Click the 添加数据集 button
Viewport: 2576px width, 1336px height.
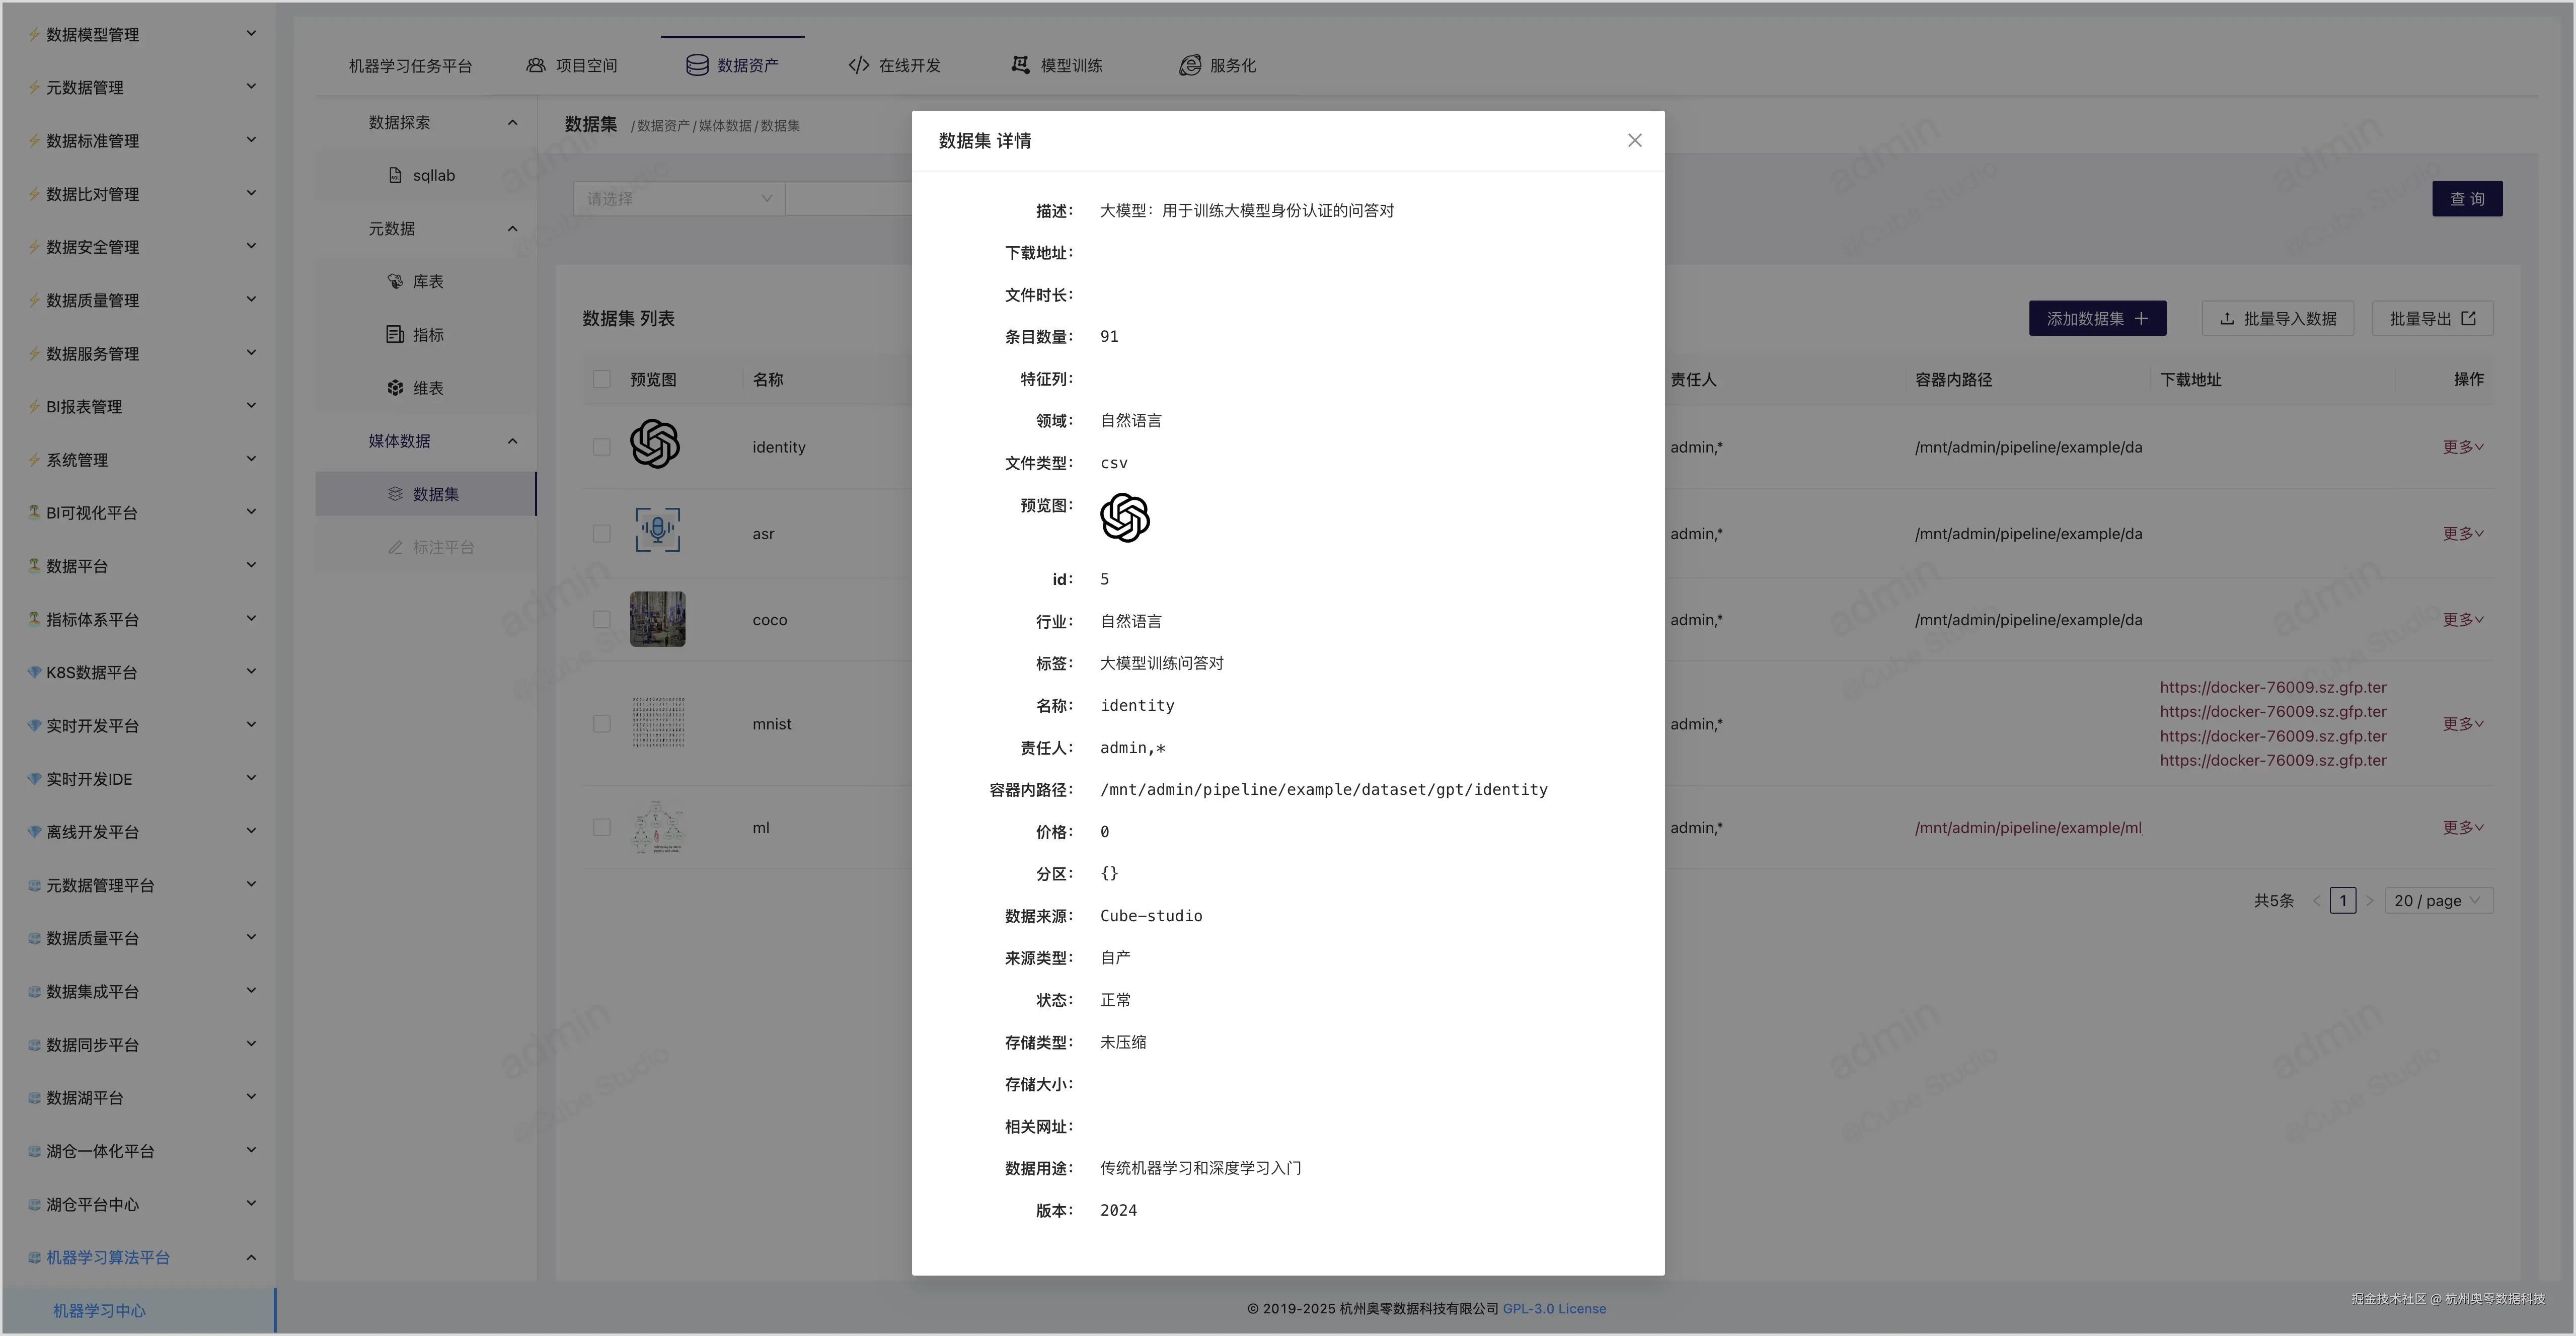tap(2097, 319)
